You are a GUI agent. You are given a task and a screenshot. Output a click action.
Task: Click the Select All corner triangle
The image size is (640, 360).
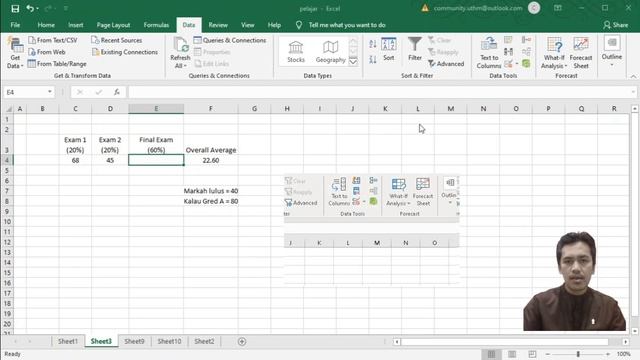pos(9,109)
